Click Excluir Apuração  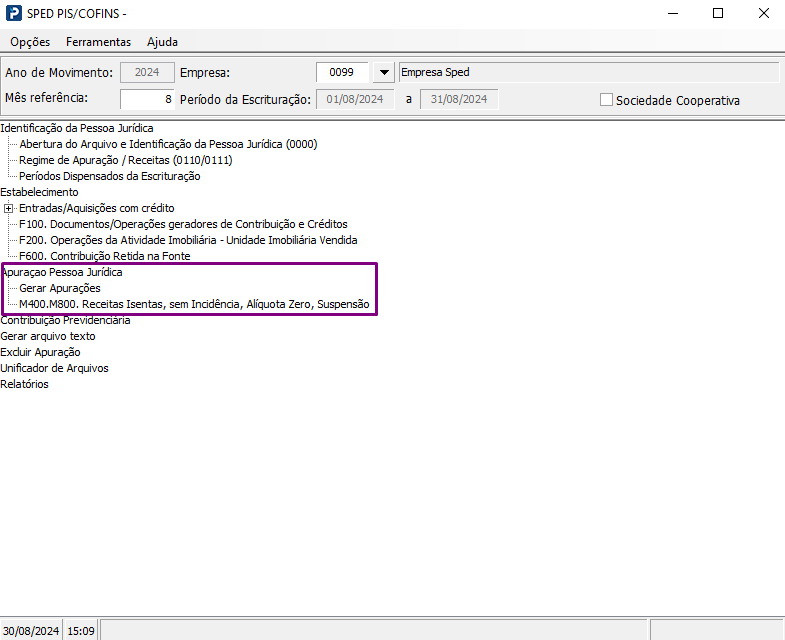[40, 353]
